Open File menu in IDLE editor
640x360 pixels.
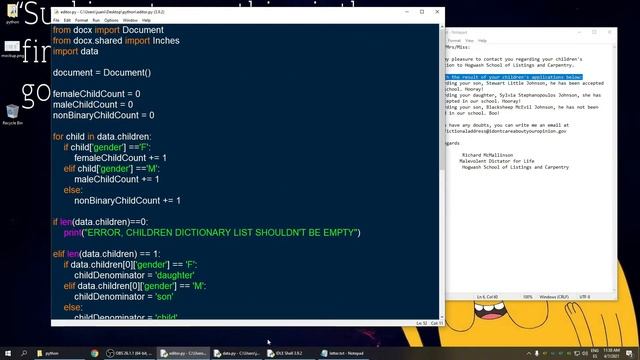(56, 20)
